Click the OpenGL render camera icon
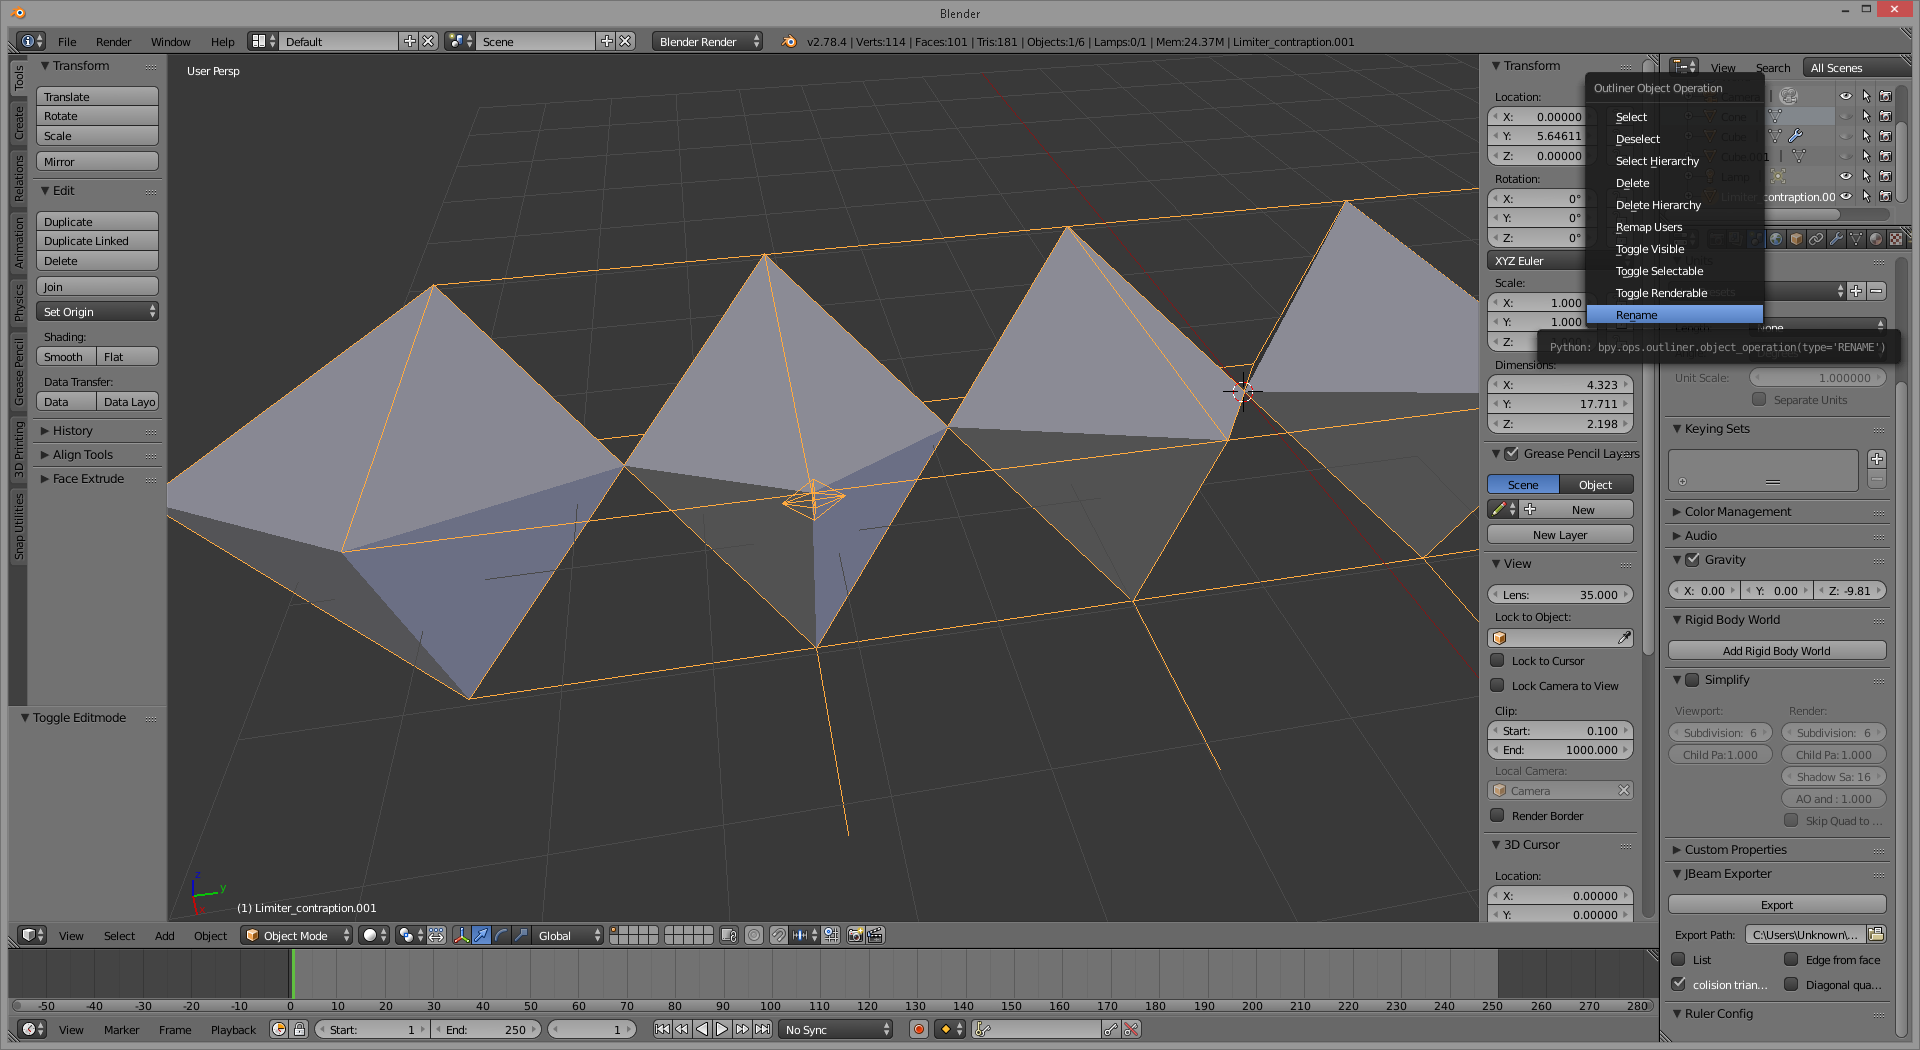Screen dimensions: 1920x1050 (855, 935)
